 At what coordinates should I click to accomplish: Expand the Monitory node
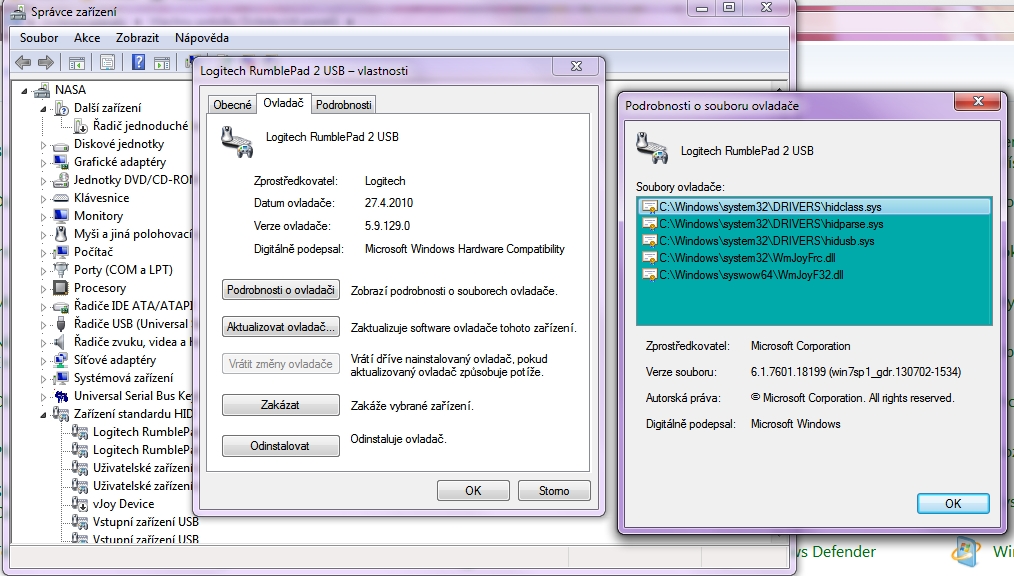[x=44, y=217]
